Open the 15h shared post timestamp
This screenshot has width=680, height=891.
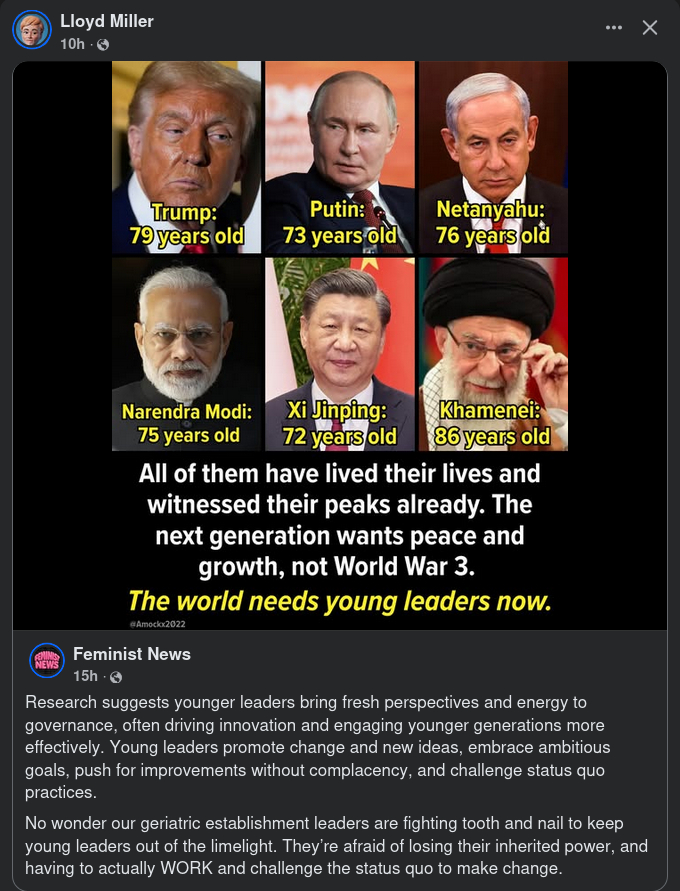coord(85,676)
